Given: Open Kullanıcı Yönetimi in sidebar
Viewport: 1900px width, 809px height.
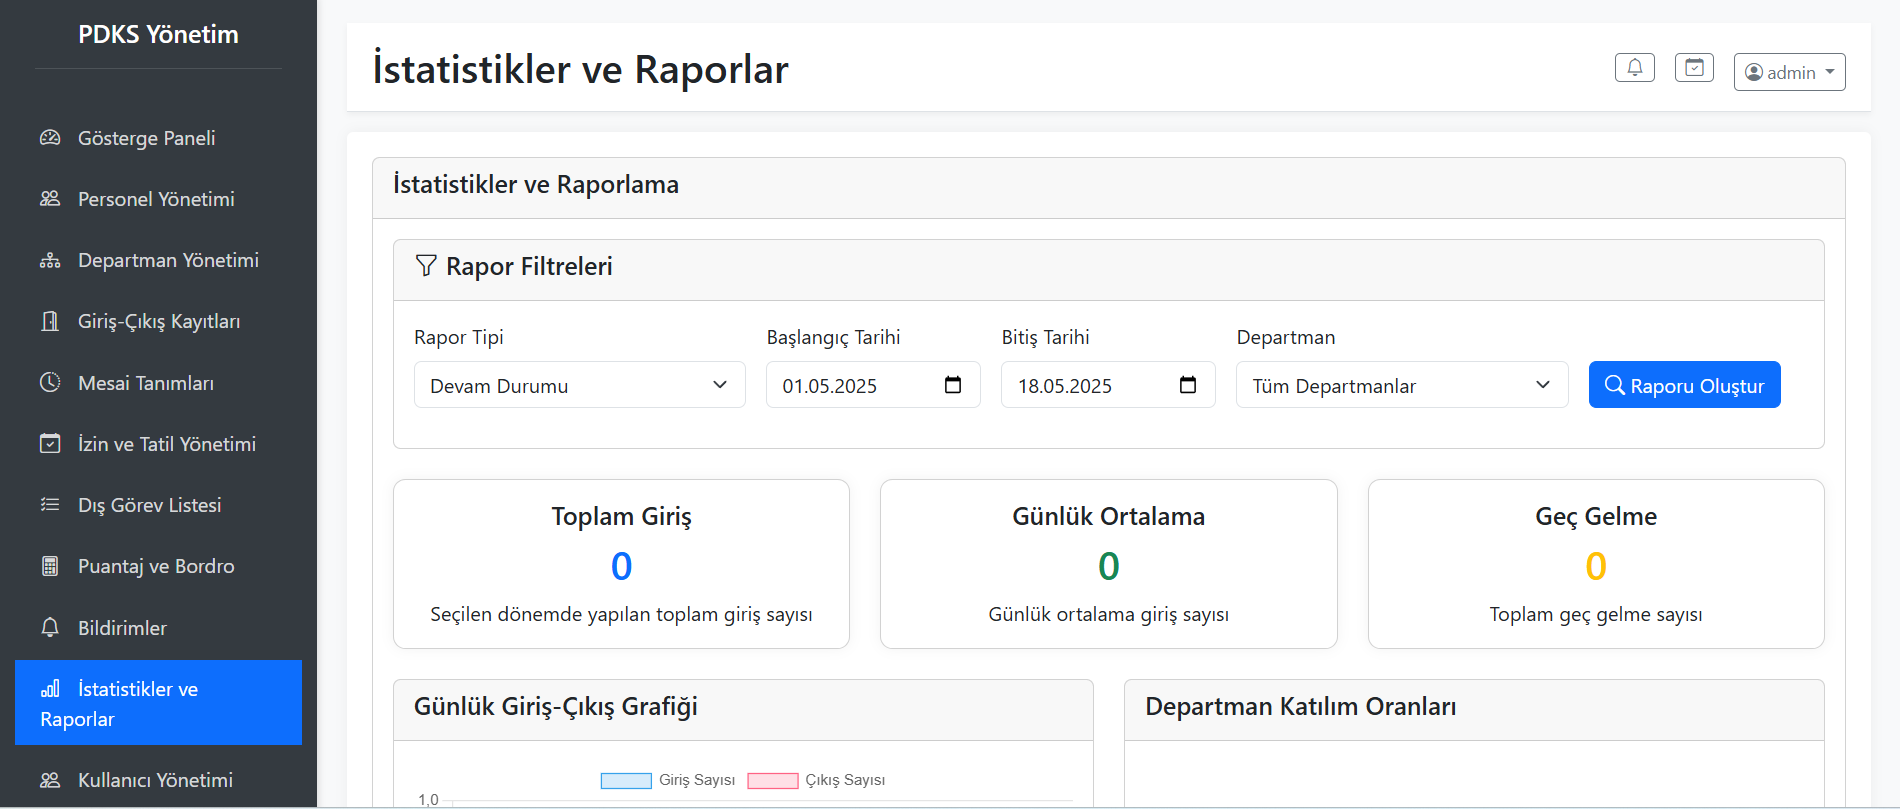Looking at the screenshot, I should (x=155, y=780).
